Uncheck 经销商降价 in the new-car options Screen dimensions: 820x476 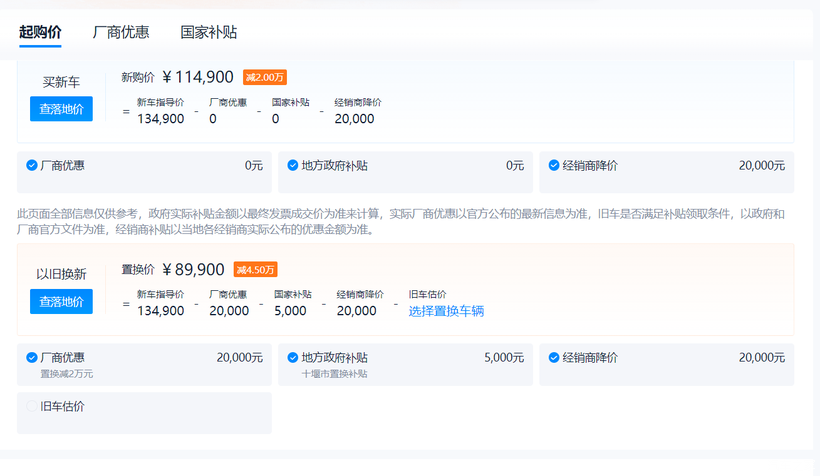(554, 165)
